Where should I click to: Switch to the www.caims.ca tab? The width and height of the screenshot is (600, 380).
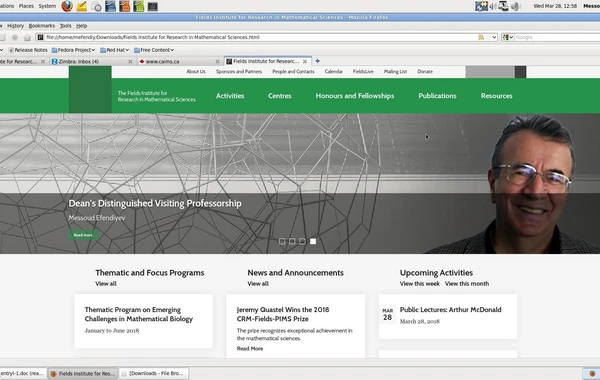coord(179,61)
